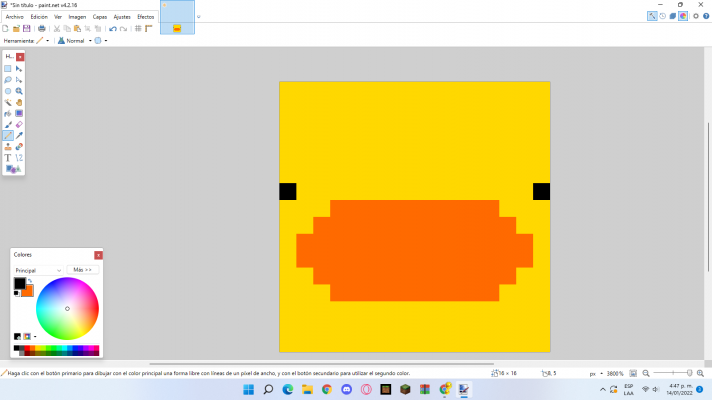The width and height of the screenshot is (712, 400).
Task: Activate the Color Picker eyedropper tool
Action: [19, 135]
